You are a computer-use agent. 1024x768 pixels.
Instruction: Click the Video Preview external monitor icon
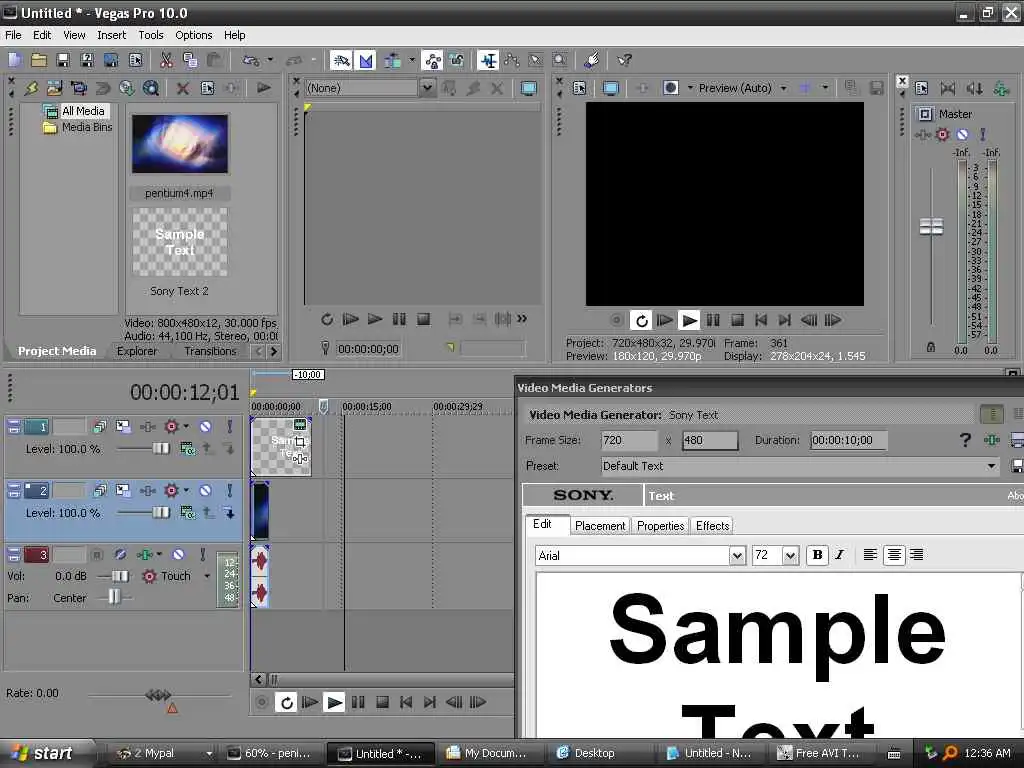coord(611,88)
